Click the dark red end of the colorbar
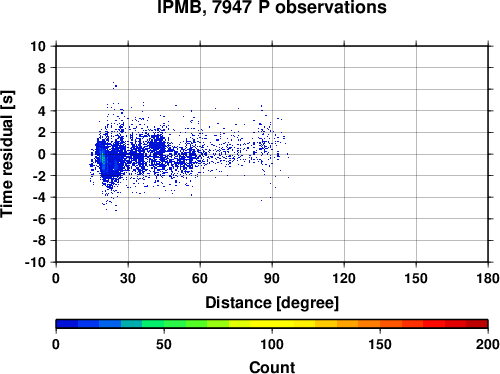Screen dimensions: 500x374 tap(477, 324)
